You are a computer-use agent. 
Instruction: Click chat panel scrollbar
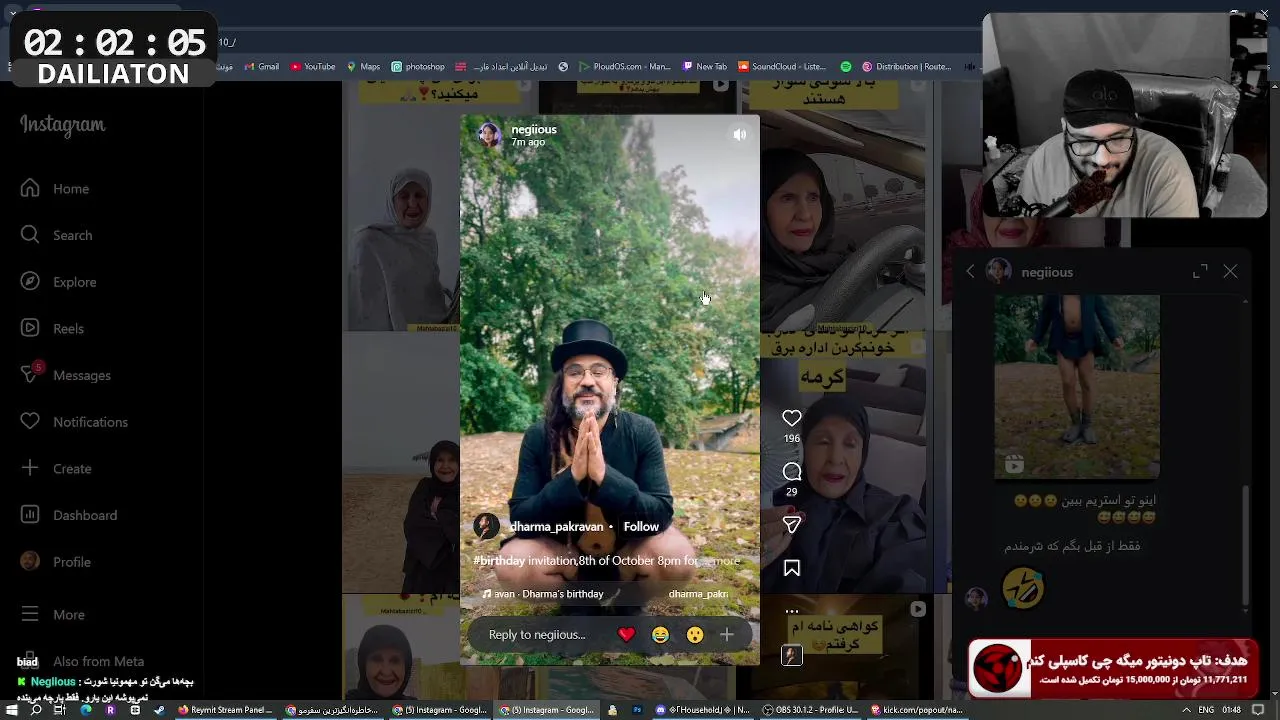1245,545
